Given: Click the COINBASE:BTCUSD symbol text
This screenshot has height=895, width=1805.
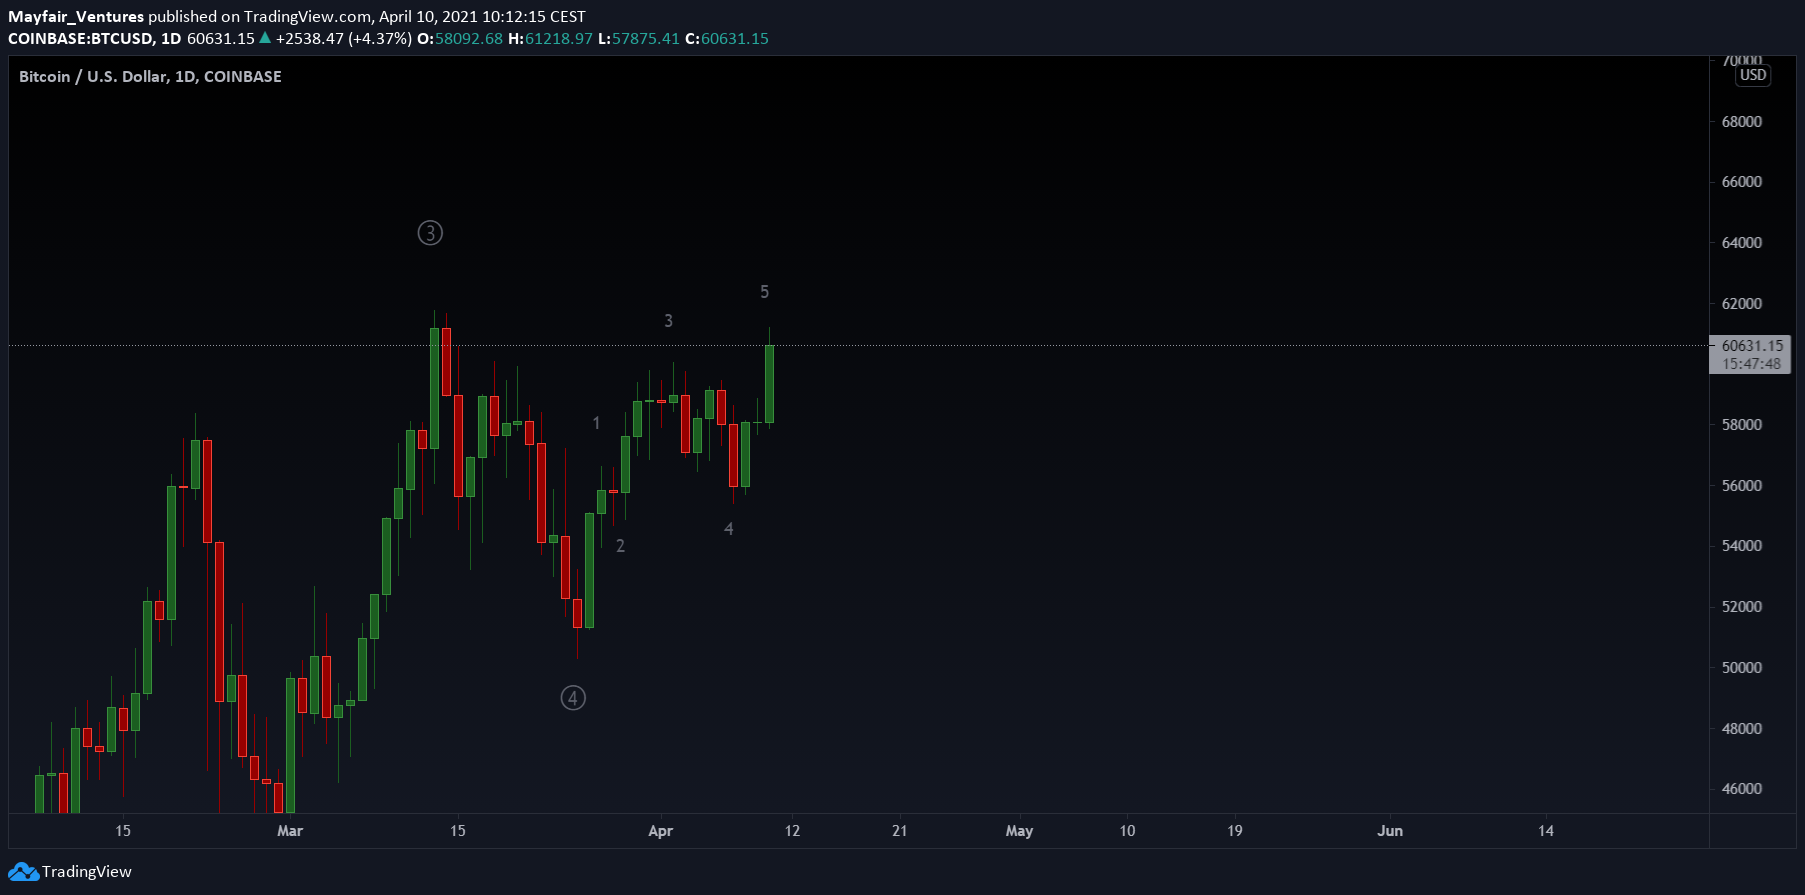Looking at the screenshot, I should (81, 39).
